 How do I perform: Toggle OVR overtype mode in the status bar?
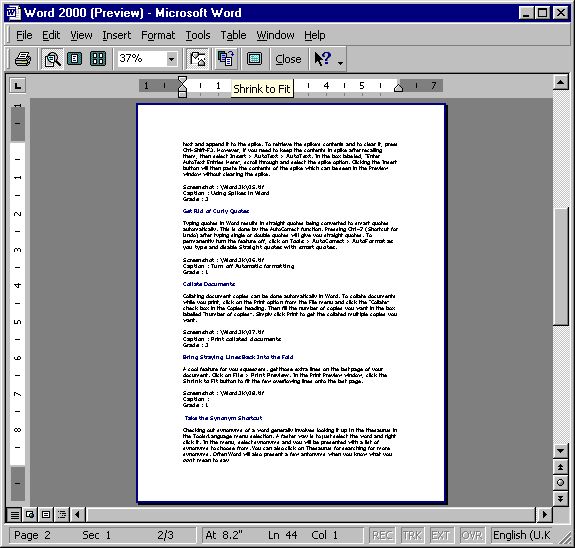tap(472, 536)
